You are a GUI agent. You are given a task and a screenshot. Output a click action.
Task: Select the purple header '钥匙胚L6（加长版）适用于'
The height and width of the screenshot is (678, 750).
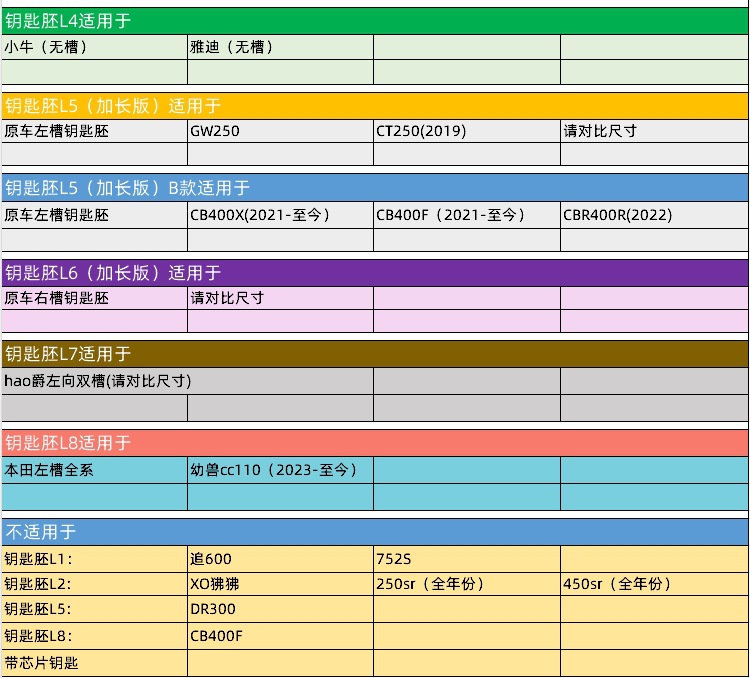click(x=375, y=273)
